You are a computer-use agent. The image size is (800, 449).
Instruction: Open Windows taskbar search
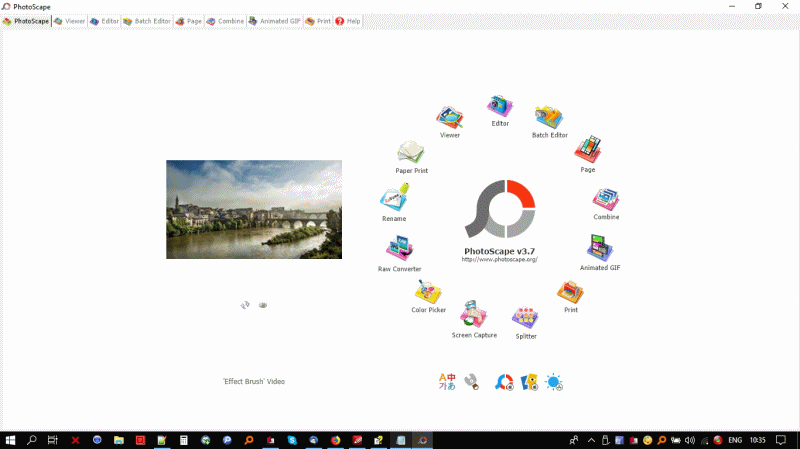click(x=32, y=440)
